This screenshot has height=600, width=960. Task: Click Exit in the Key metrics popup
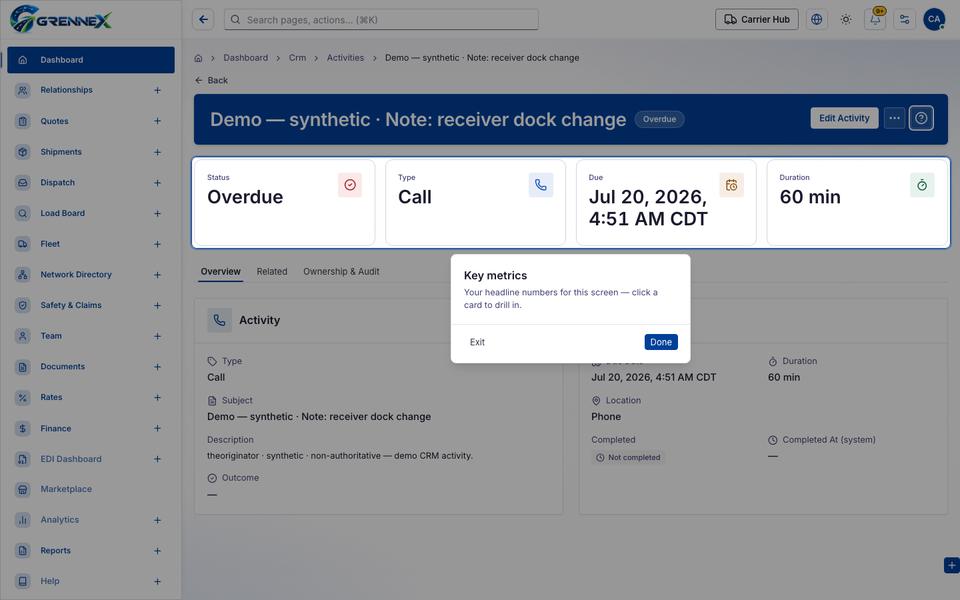[x=477, y=342]
